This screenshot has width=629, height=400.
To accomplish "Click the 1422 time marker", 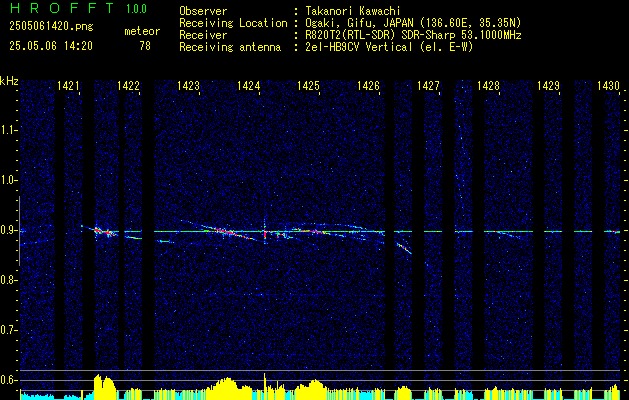I will [128, 85].
